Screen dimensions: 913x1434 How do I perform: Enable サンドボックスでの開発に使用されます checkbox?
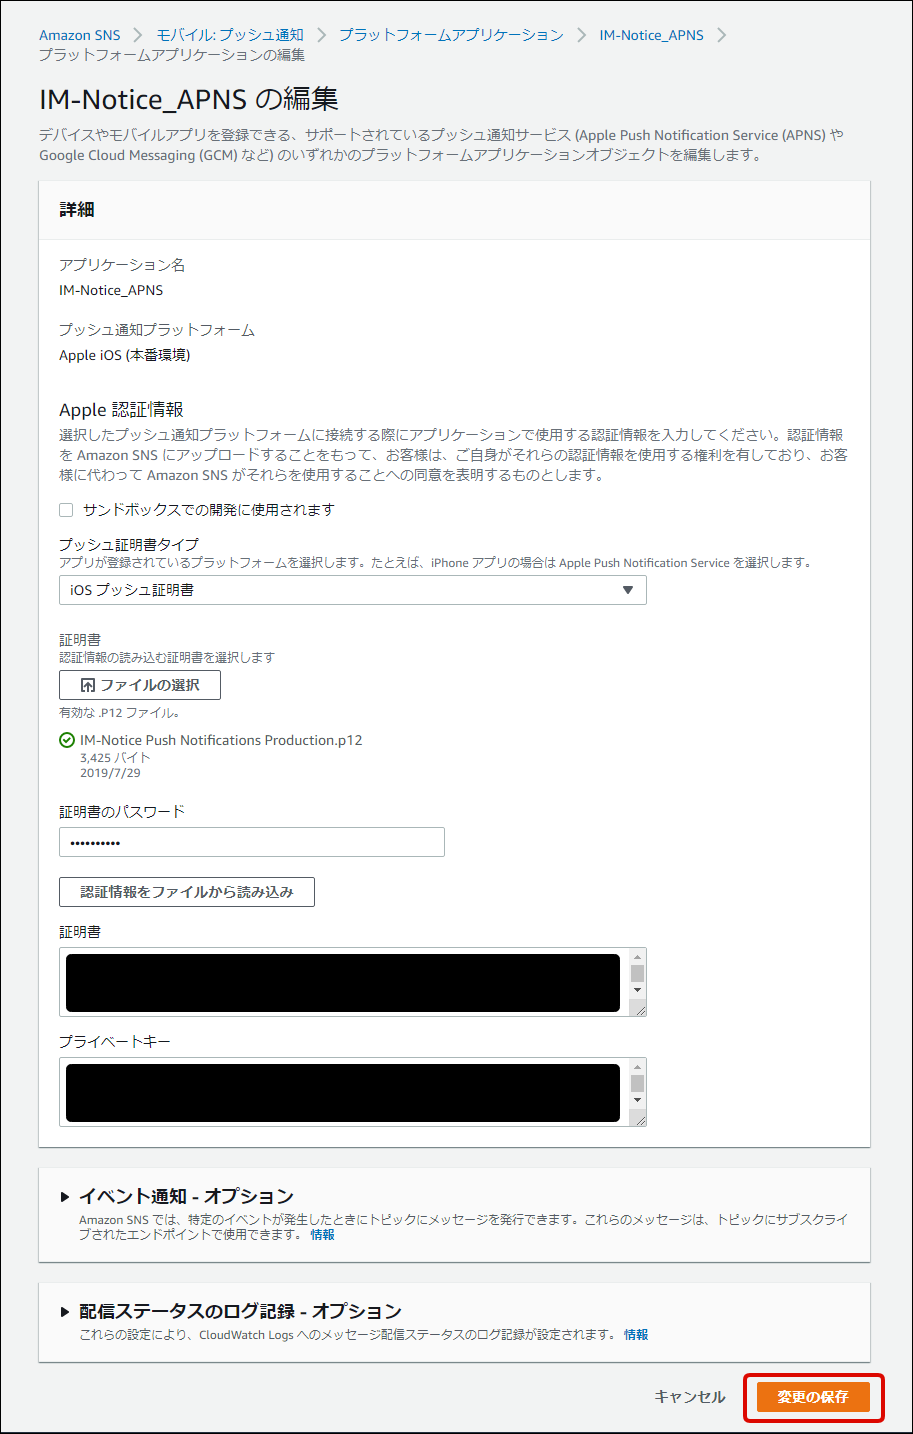click(66, 510)
